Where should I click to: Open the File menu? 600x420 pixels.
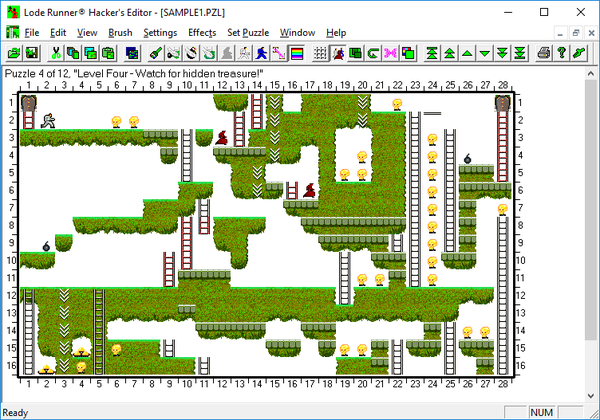point(32,32)
